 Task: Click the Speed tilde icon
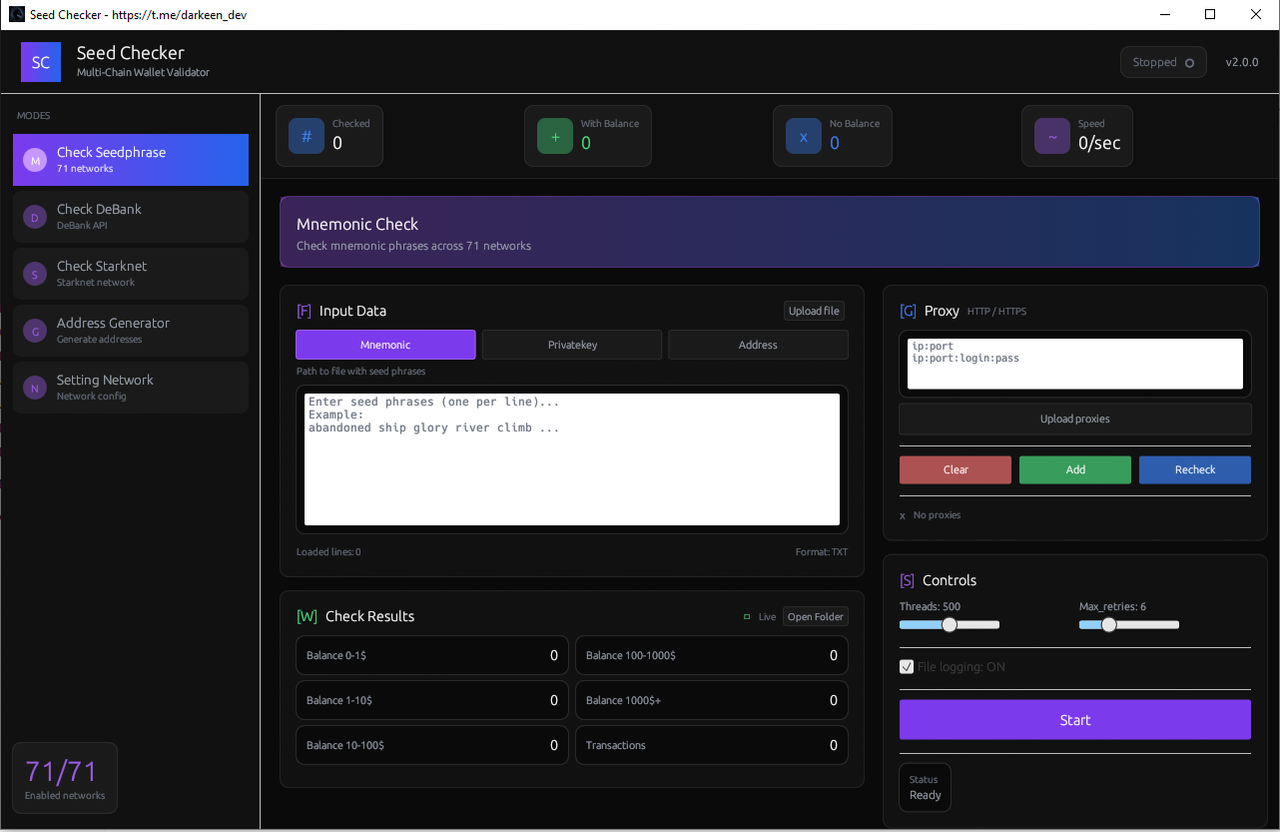[1051, 135]
